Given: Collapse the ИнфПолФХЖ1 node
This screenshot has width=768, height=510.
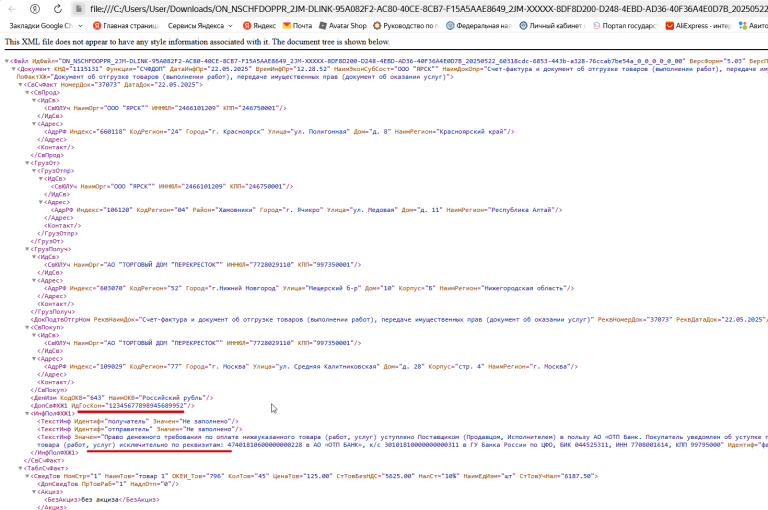Looking at the screenshot, I should tap(27, 414).
